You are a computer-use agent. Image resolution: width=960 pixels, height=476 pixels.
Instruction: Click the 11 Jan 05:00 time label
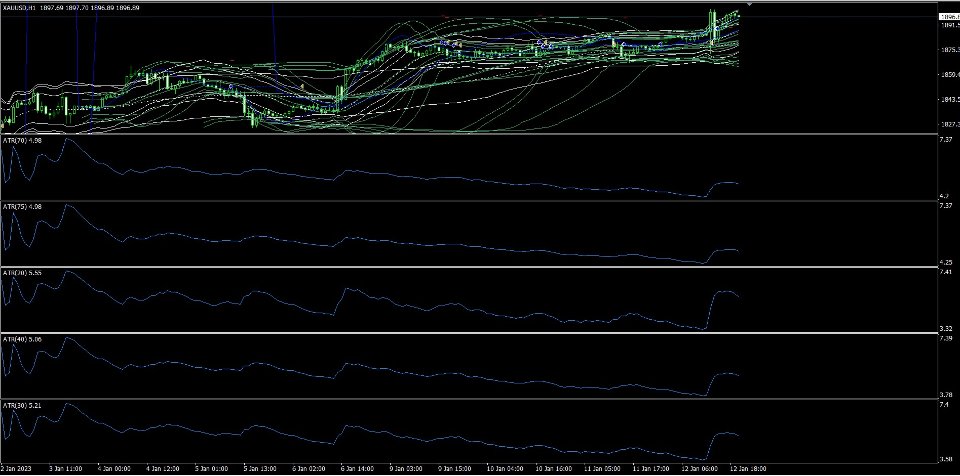602,469
